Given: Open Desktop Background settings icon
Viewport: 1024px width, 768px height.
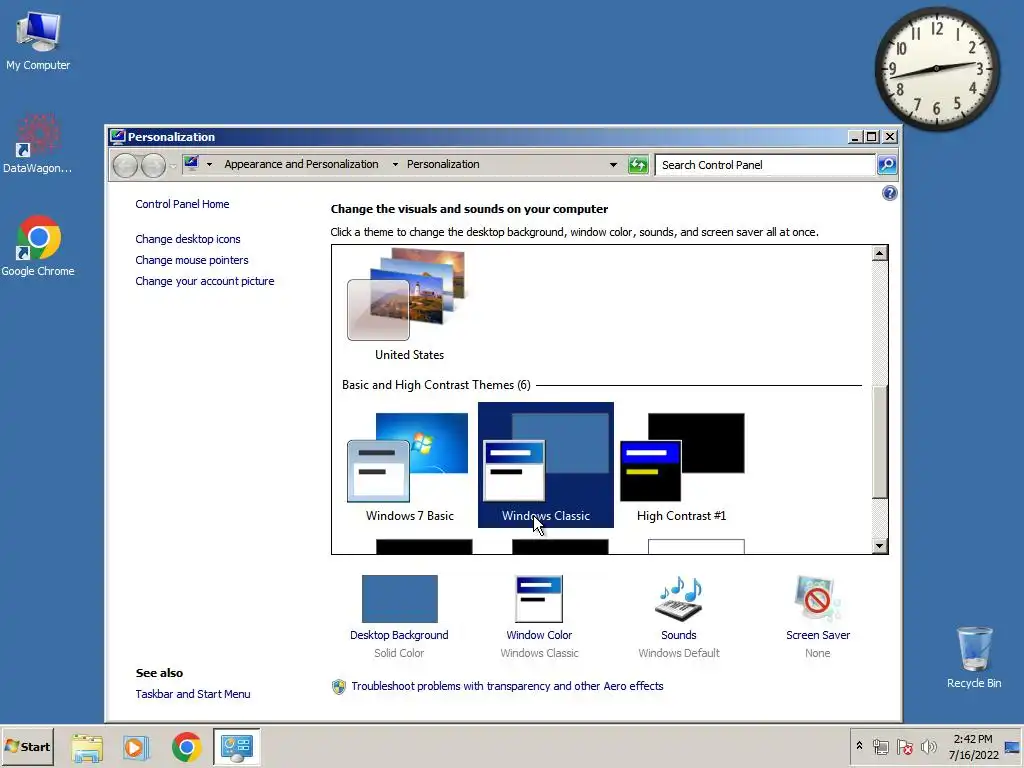Looking at the screenshot, I should coord(400,599).
